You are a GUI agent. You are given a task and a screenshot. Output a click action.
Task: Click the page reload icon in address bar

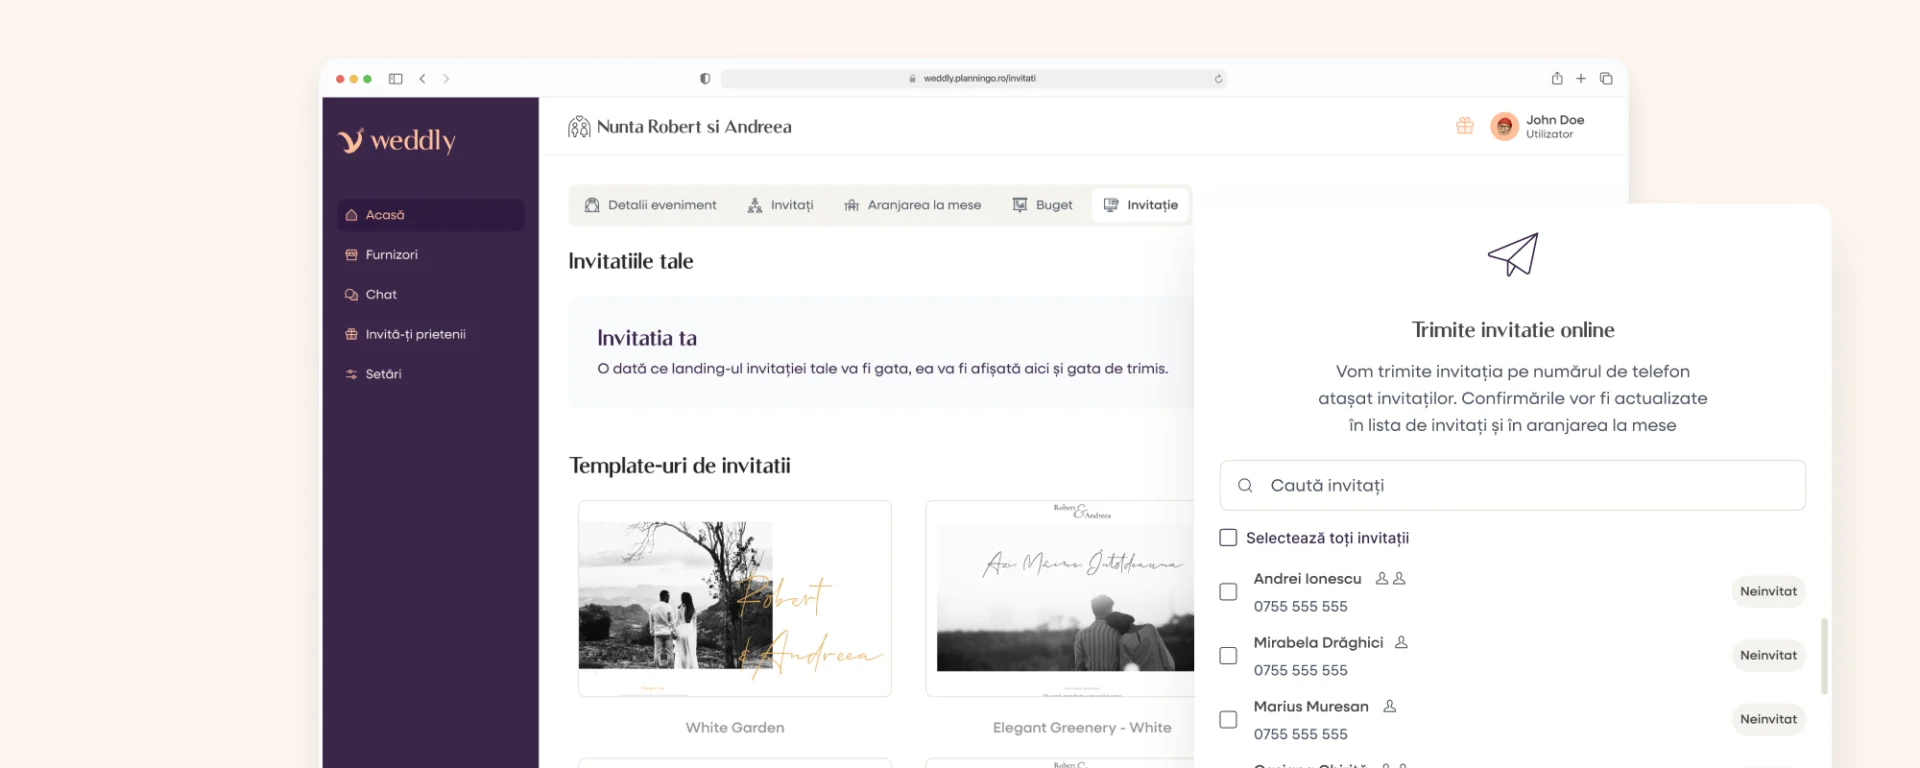coord(1218,79)
